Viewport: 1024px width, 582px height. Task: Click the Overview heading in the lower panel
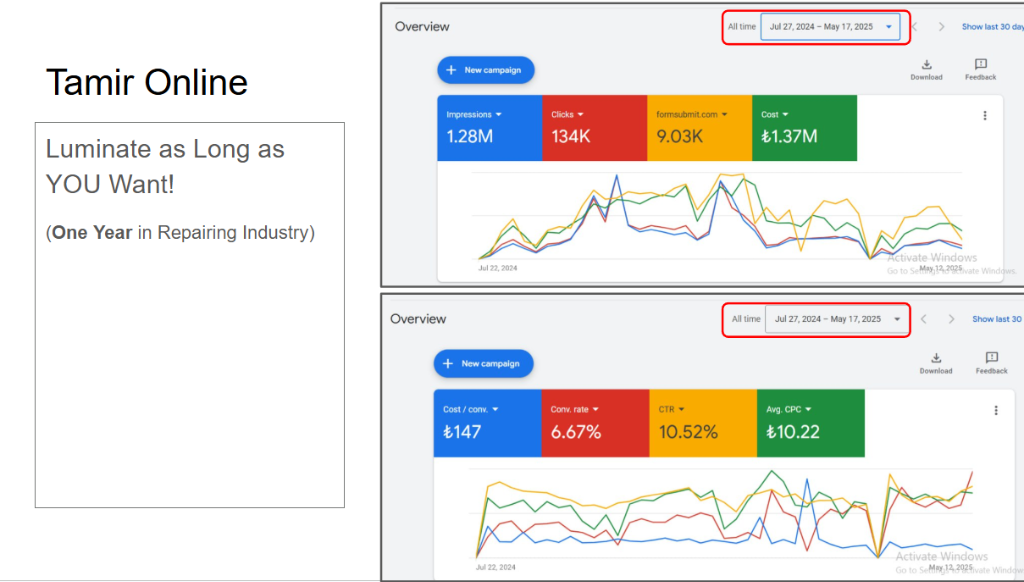coord(418,319)
